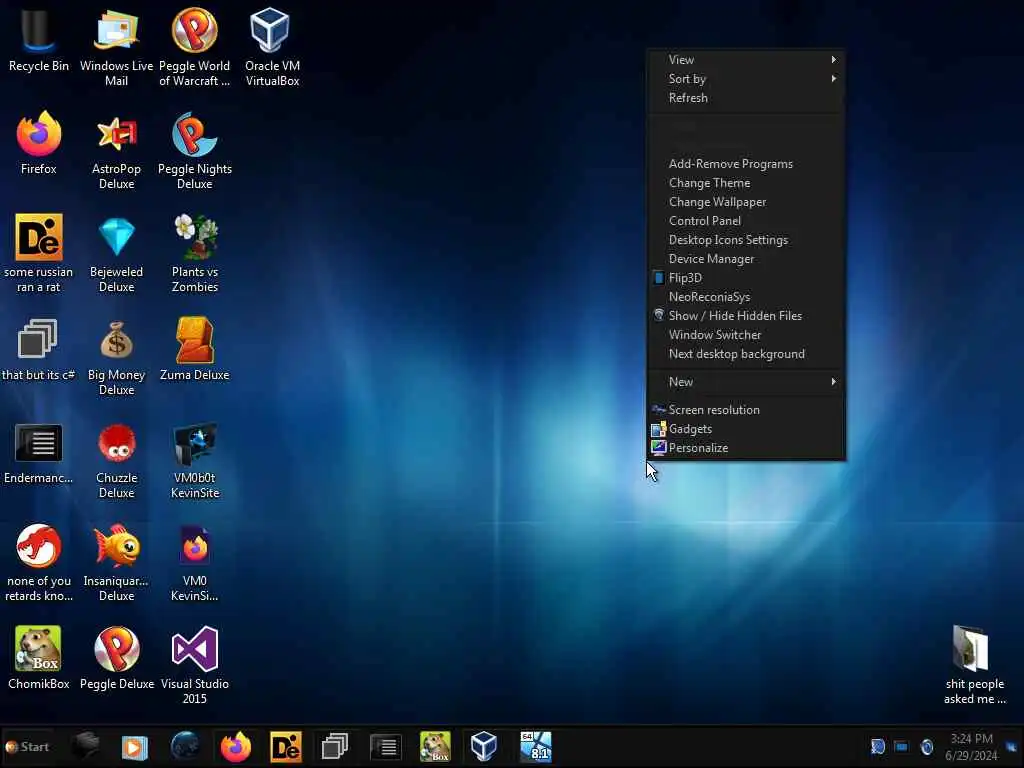Click the dark cube icon next to Start
Screen dimensions: 1024x768
coord(85,746)
